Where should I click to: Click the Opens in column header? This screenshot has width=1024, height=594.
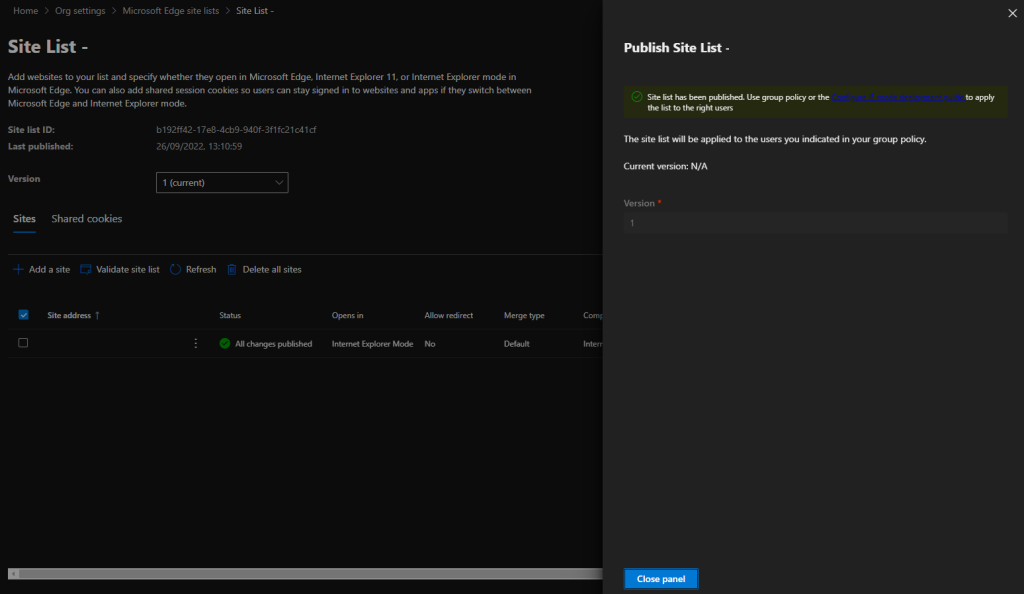[347, 315]
